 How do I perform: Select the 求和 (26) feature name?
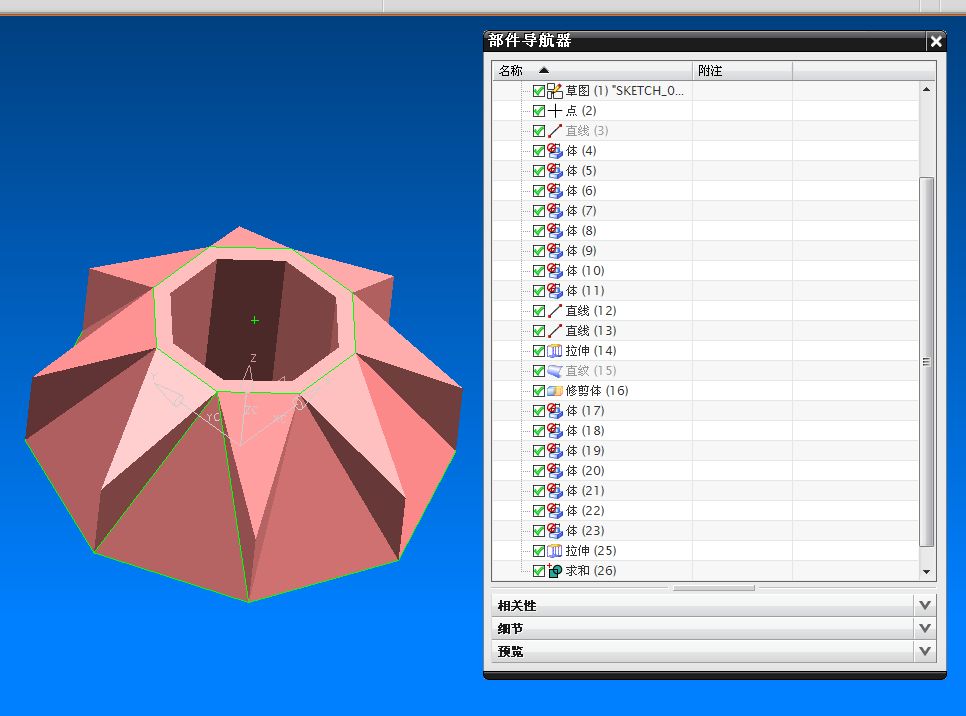pos(591,571)
